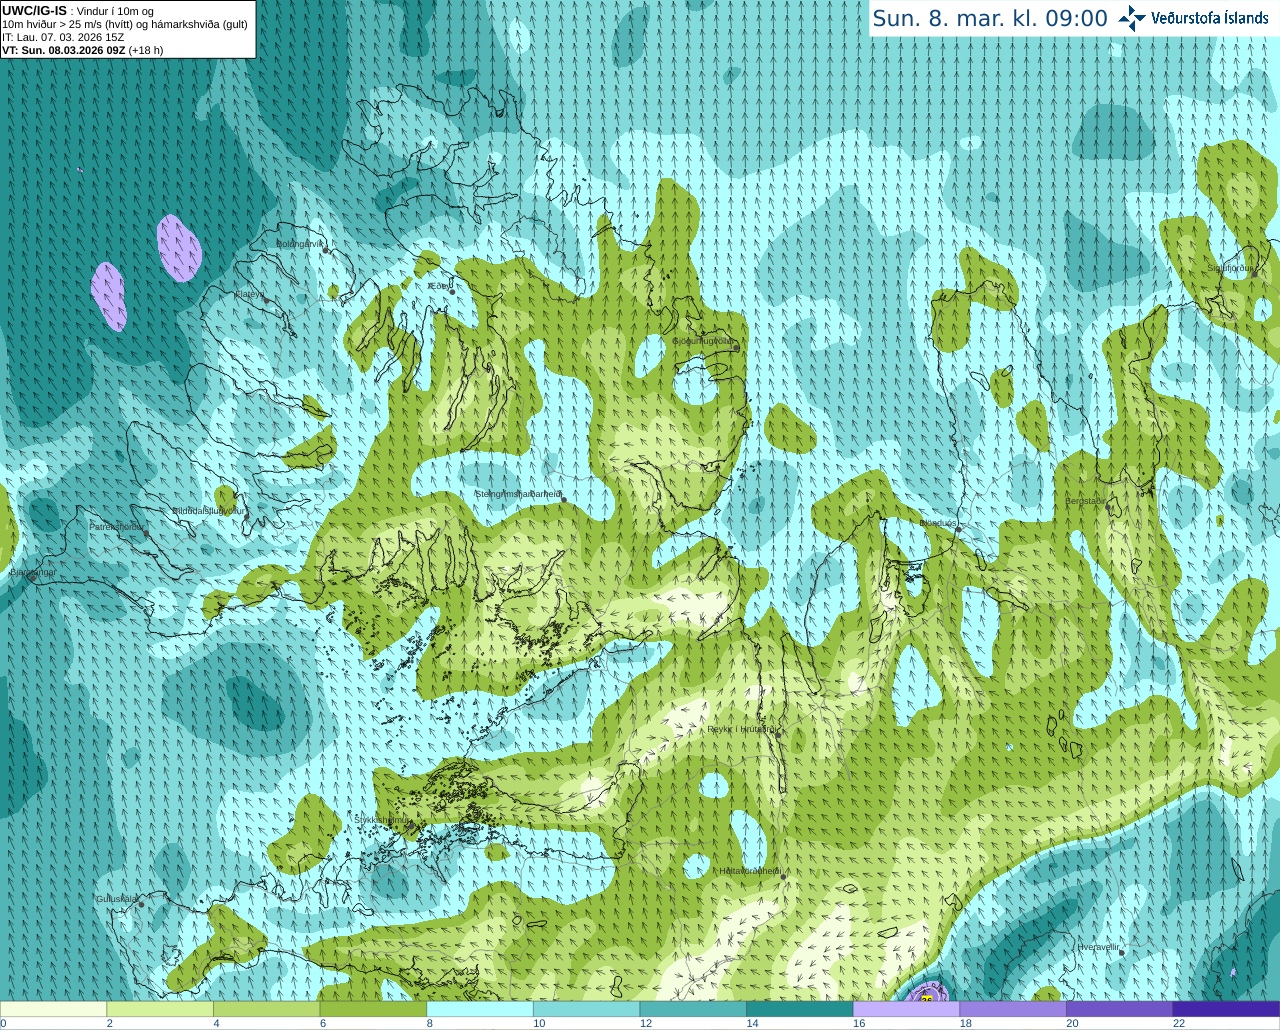This screenshot has width=1280, height=1030.
Task: Click the Hveravellir station marker
Action: [x=1122, y=952]
